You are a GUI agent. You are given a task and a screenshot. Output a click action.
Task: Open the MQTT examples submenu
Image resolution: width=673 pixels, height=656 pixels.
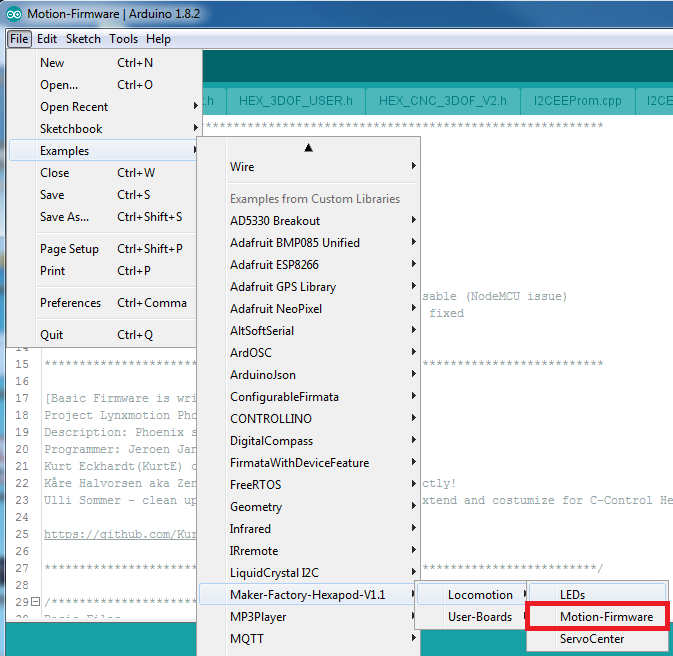click(x=309, y=638)
